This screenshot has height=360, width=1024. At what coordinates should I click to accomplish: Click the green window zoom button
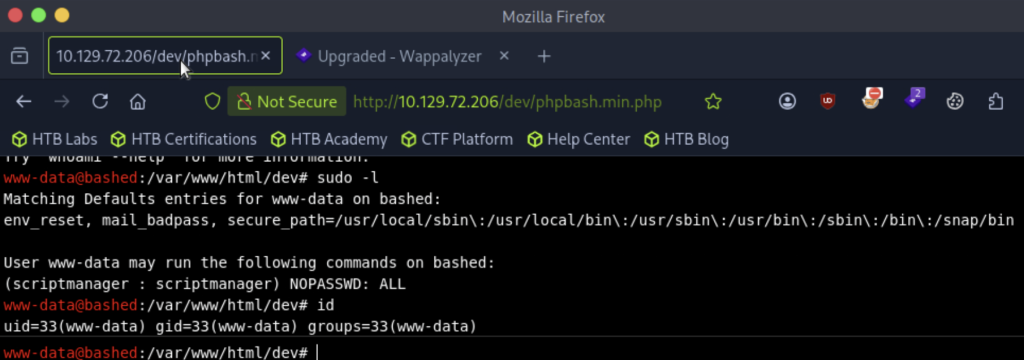pos(39,15)
